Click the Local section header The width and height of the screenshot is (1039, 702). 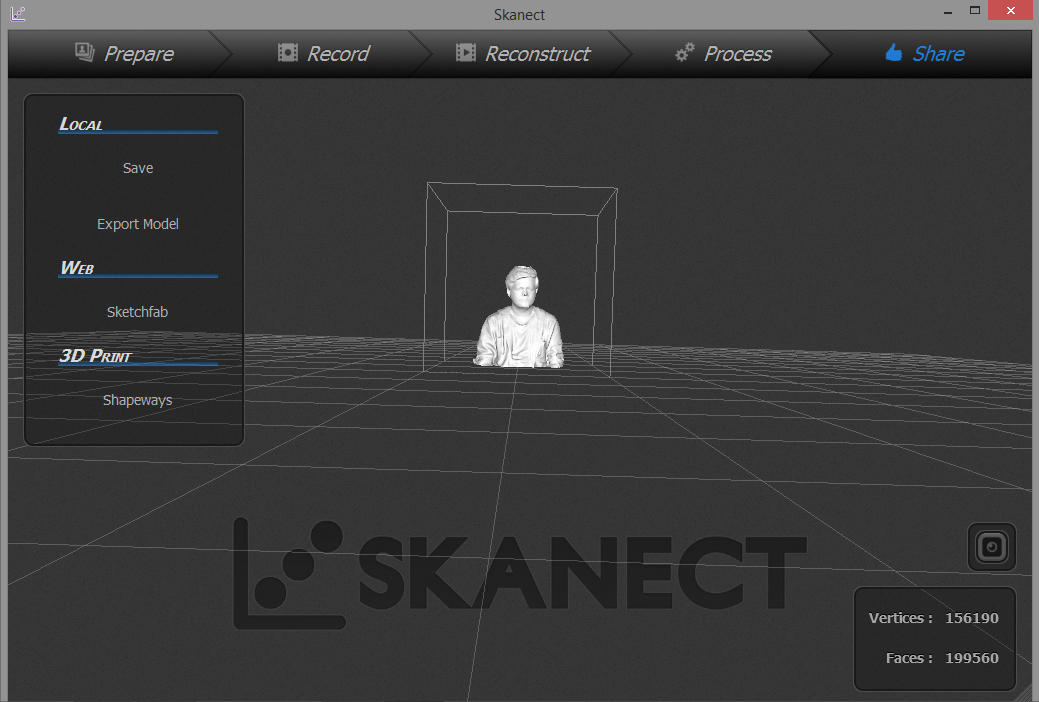81,124
